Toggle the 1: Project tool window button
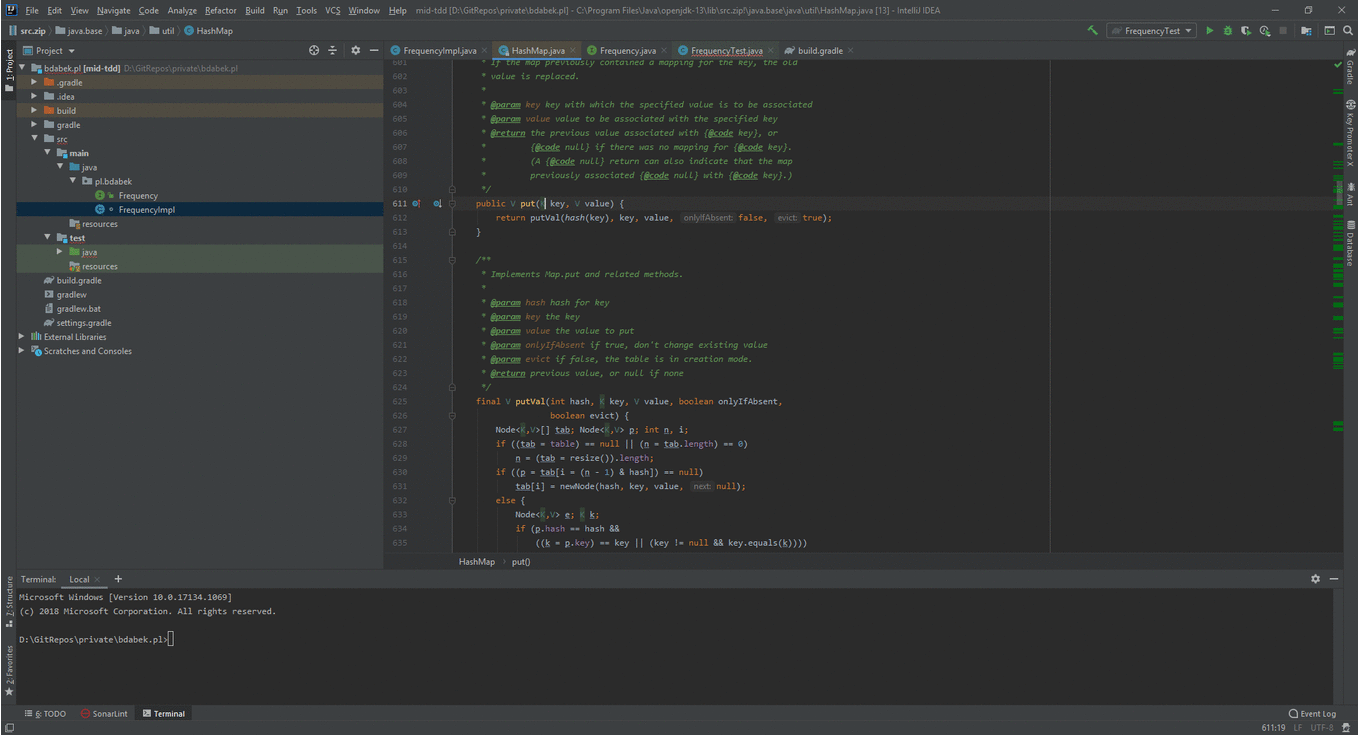Viewport: 1358px width, 735px height. click(9, 70)
